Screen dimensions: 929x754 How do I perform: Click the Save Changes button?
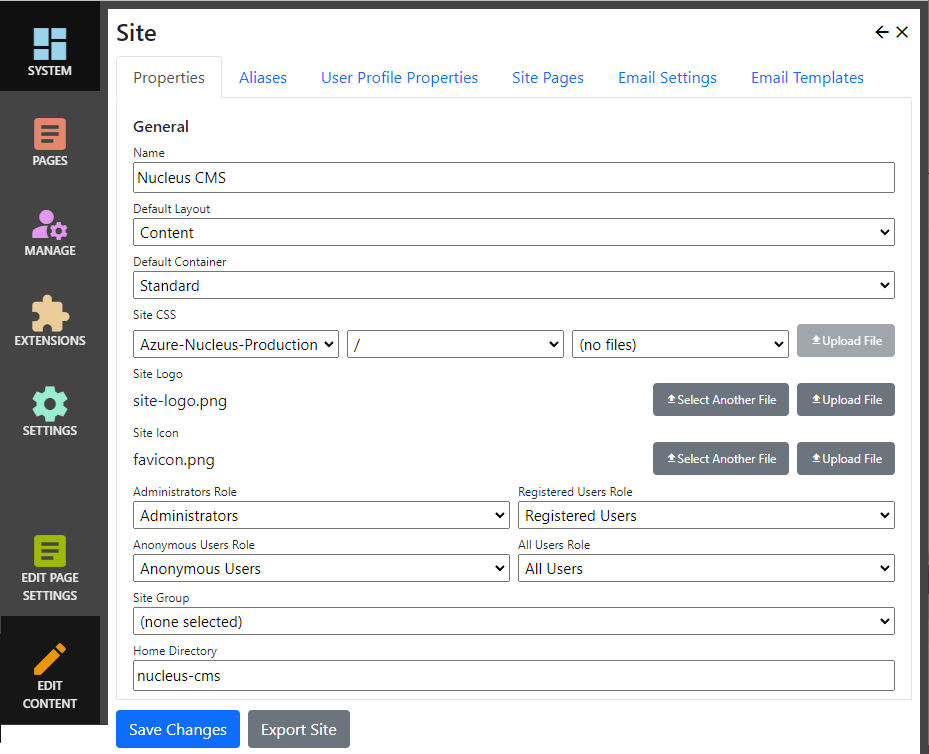(178, 730)
